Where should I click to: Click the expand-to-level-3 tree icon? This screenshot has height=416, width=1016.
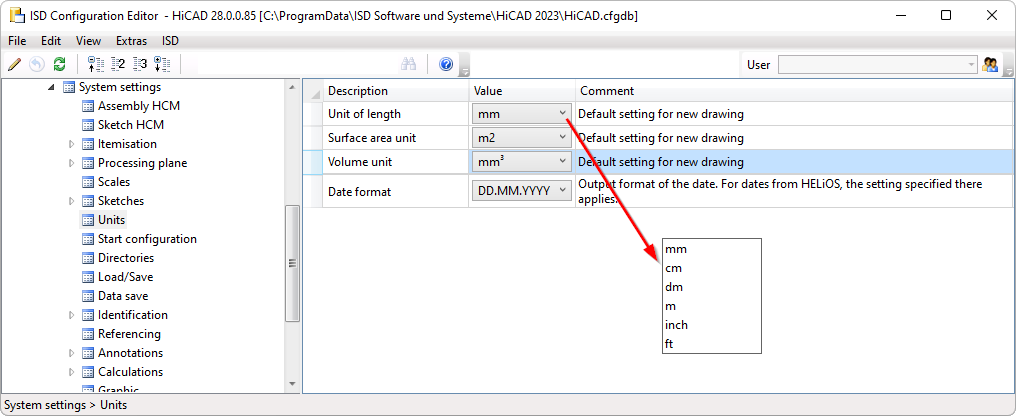click(140, 64)
